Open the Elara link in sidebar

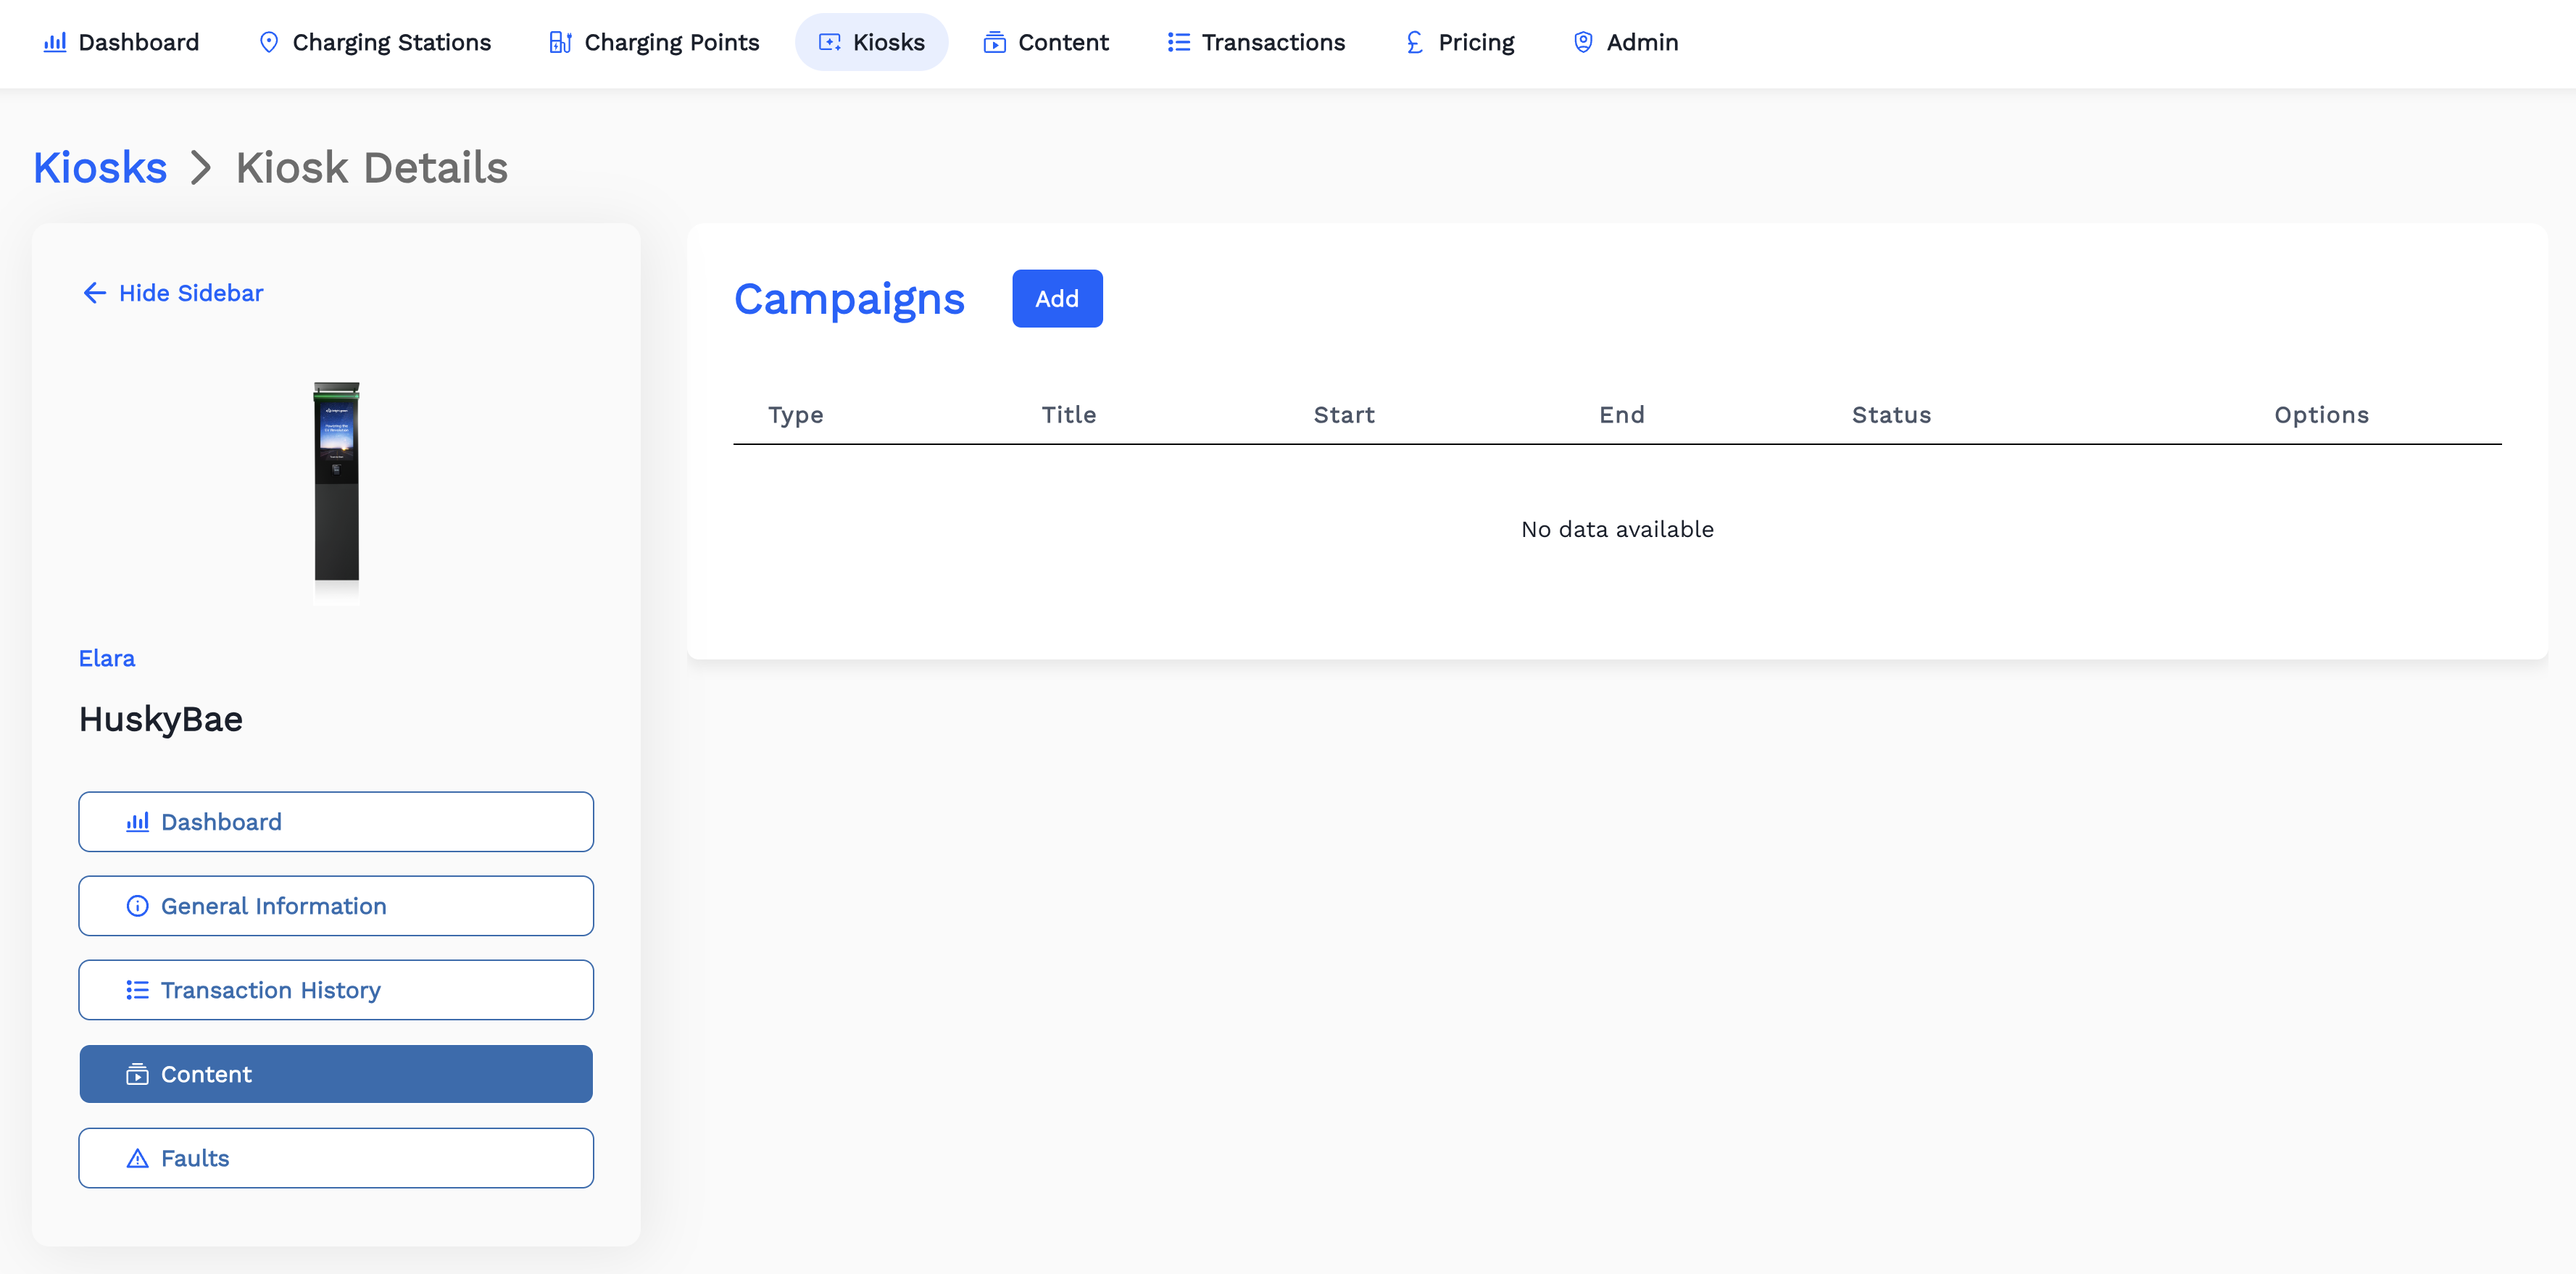coord(107,658)
